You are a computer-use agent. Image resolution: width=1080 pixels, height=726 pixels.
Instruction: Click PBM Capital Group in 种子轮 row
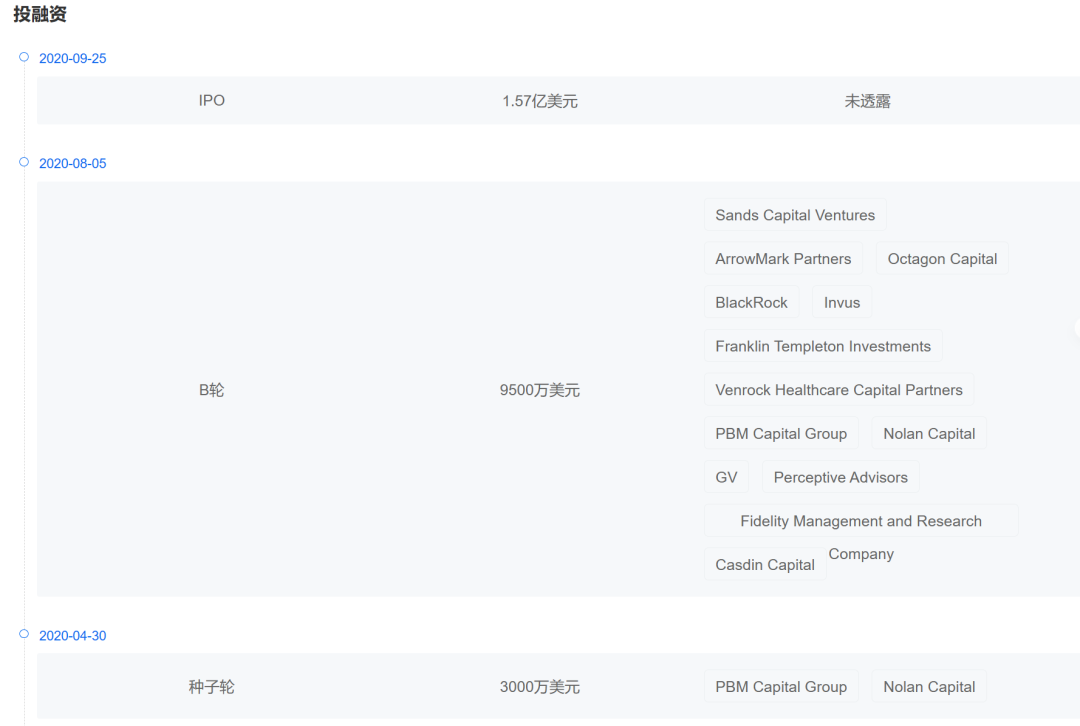(781, 687)
